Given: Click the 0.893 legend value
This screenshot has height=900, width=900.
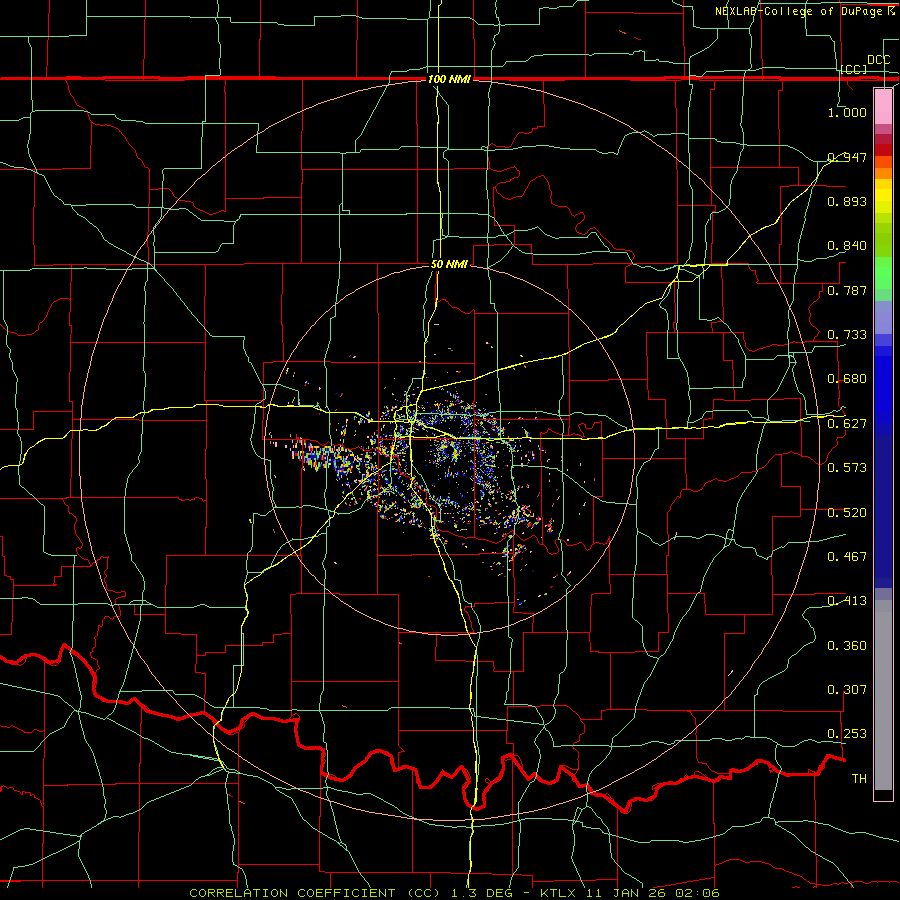Looking at the screenshot, I should click(x=847, y=201).
